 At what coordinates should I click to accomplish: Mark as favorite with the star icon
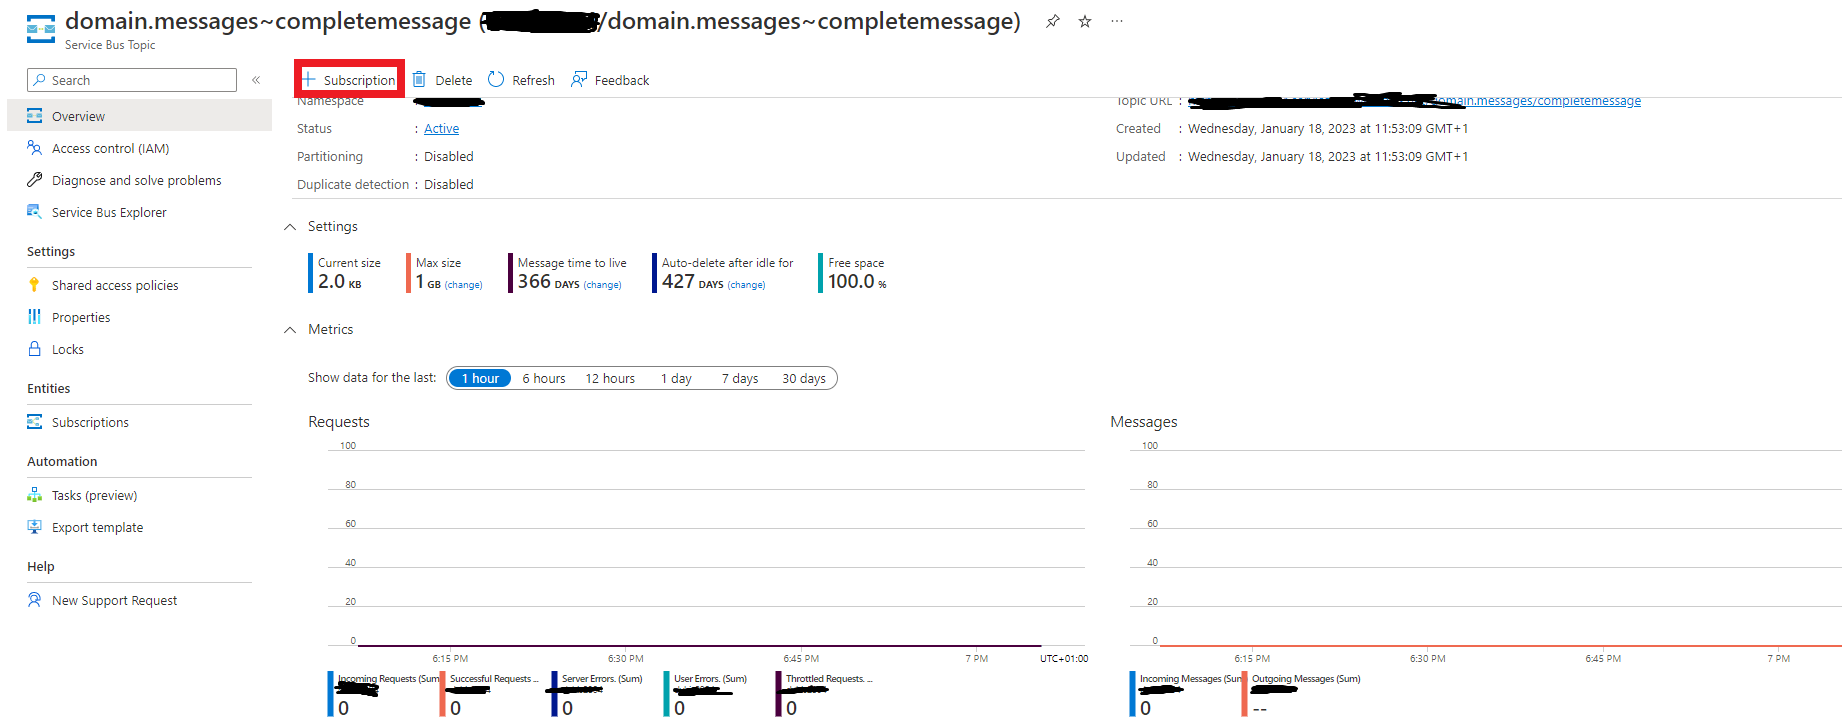(1085, 21)
